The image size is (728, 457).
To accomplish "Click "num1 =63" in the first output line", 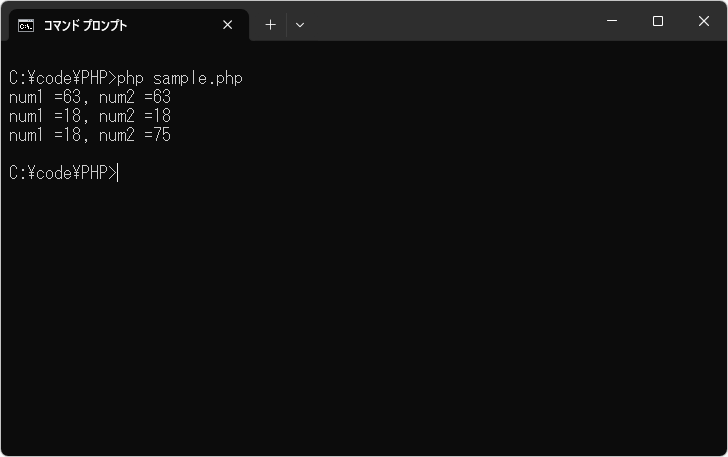I will tap(44, 97).
